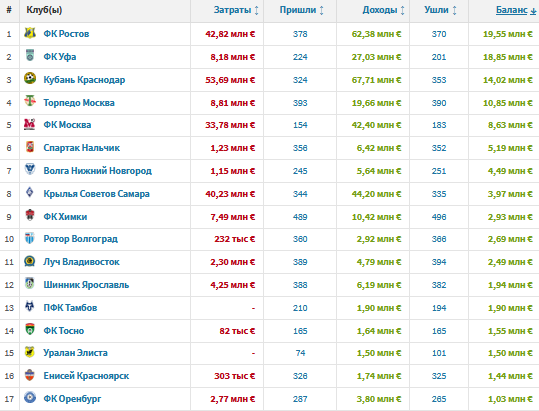The height and width of the screenshot is (411, 539).
Task: Open the Луч Владивосток club link
Action: coord(81,262)
